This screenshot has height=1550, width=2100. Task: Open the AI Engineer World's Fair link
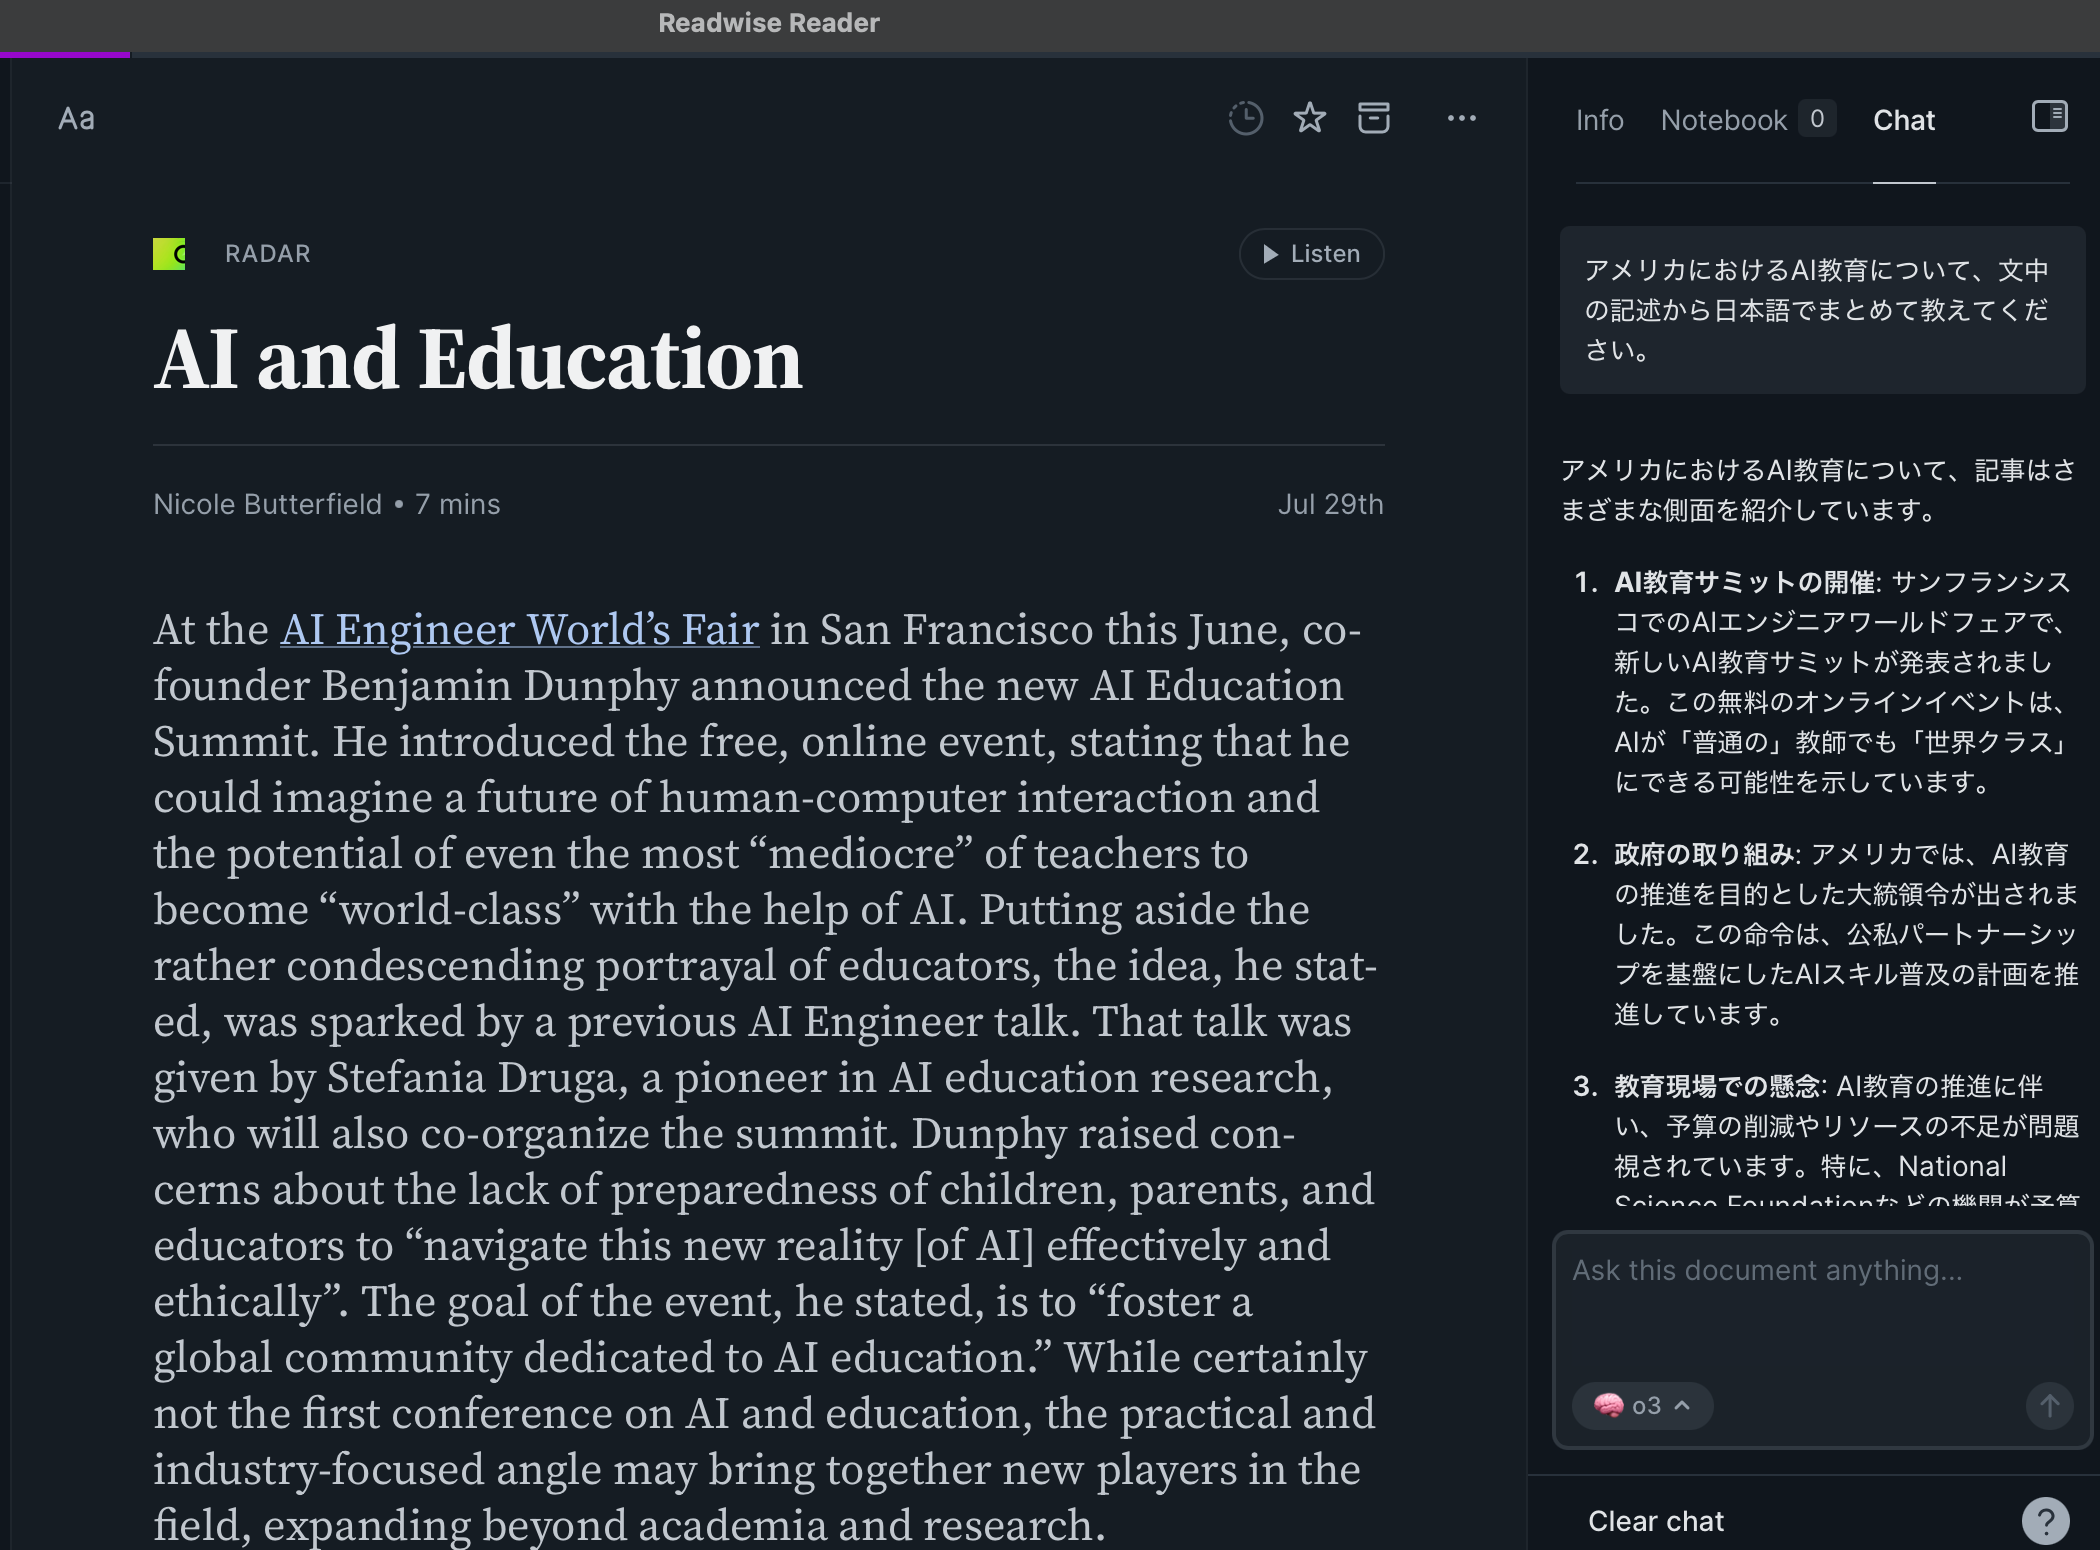pos(519,630)
